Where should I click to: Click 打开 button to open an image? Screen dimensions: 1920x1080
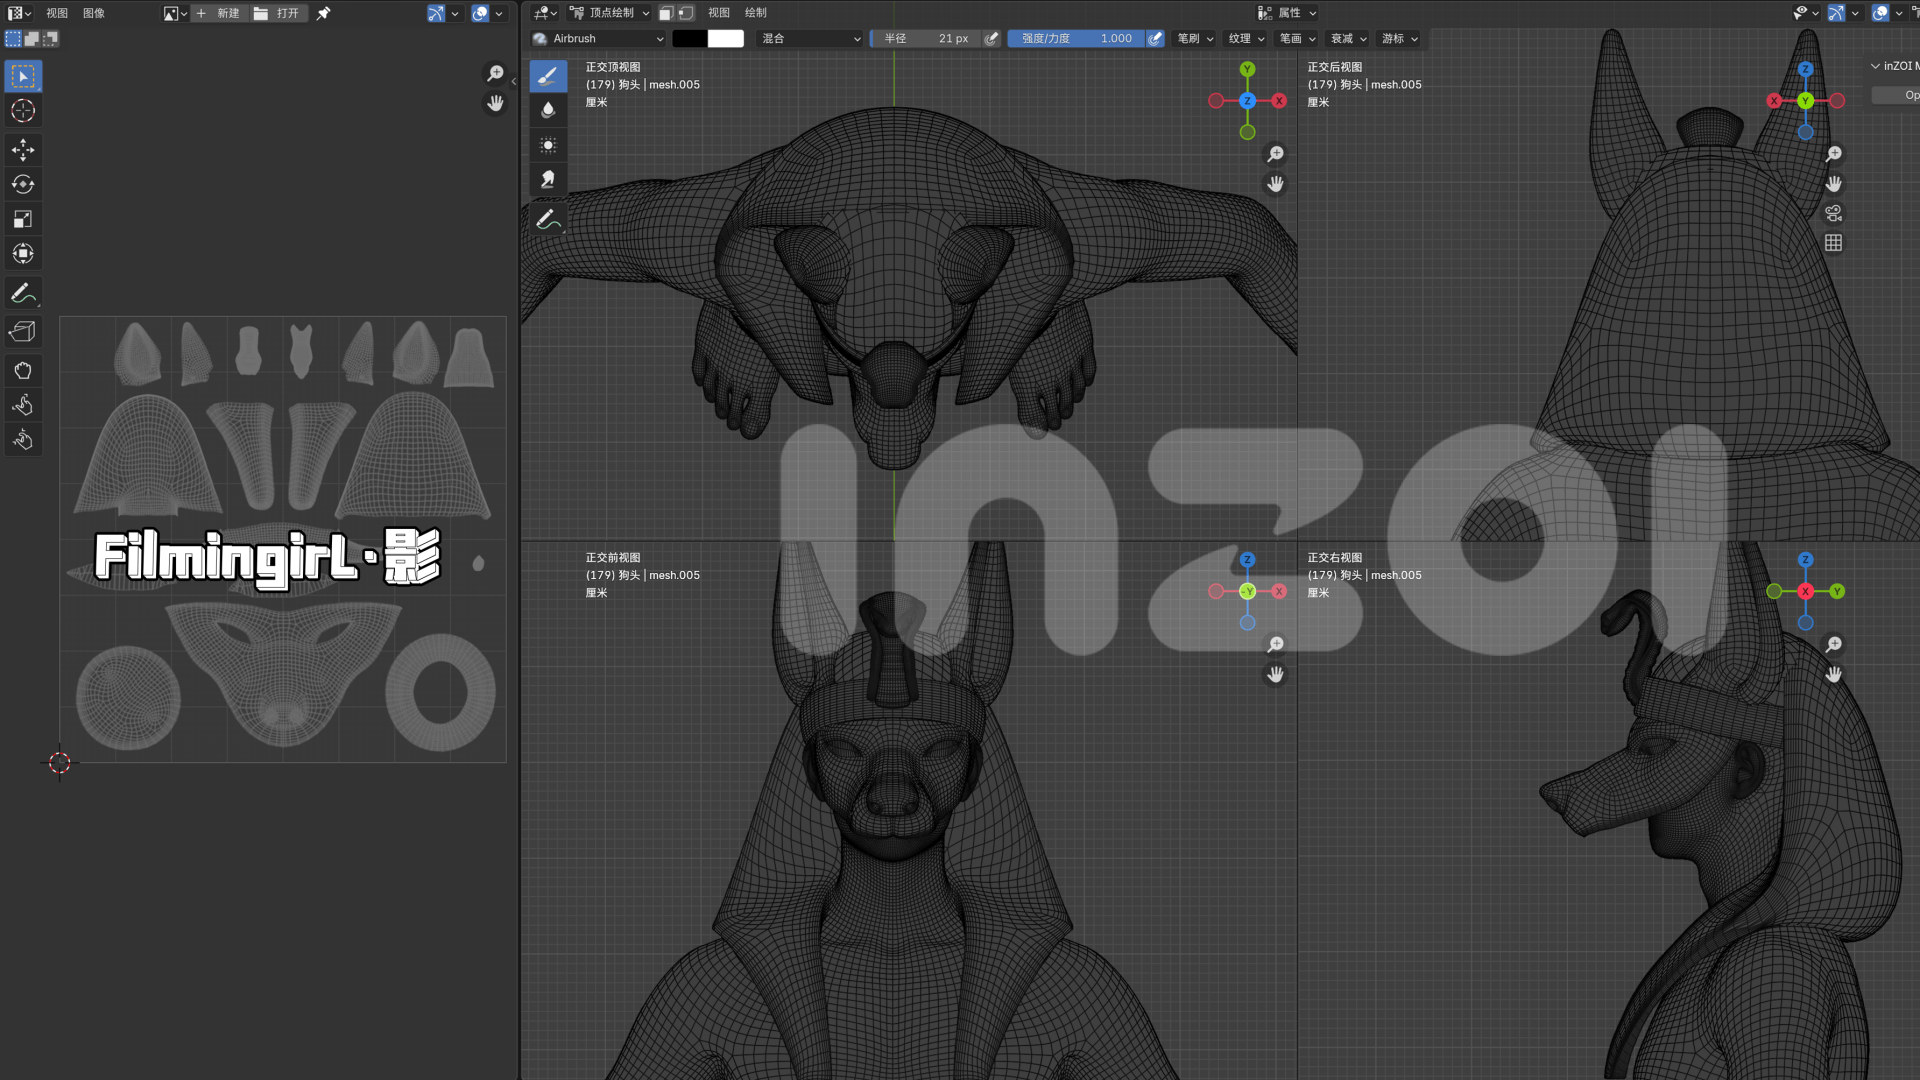pos(278,13)
